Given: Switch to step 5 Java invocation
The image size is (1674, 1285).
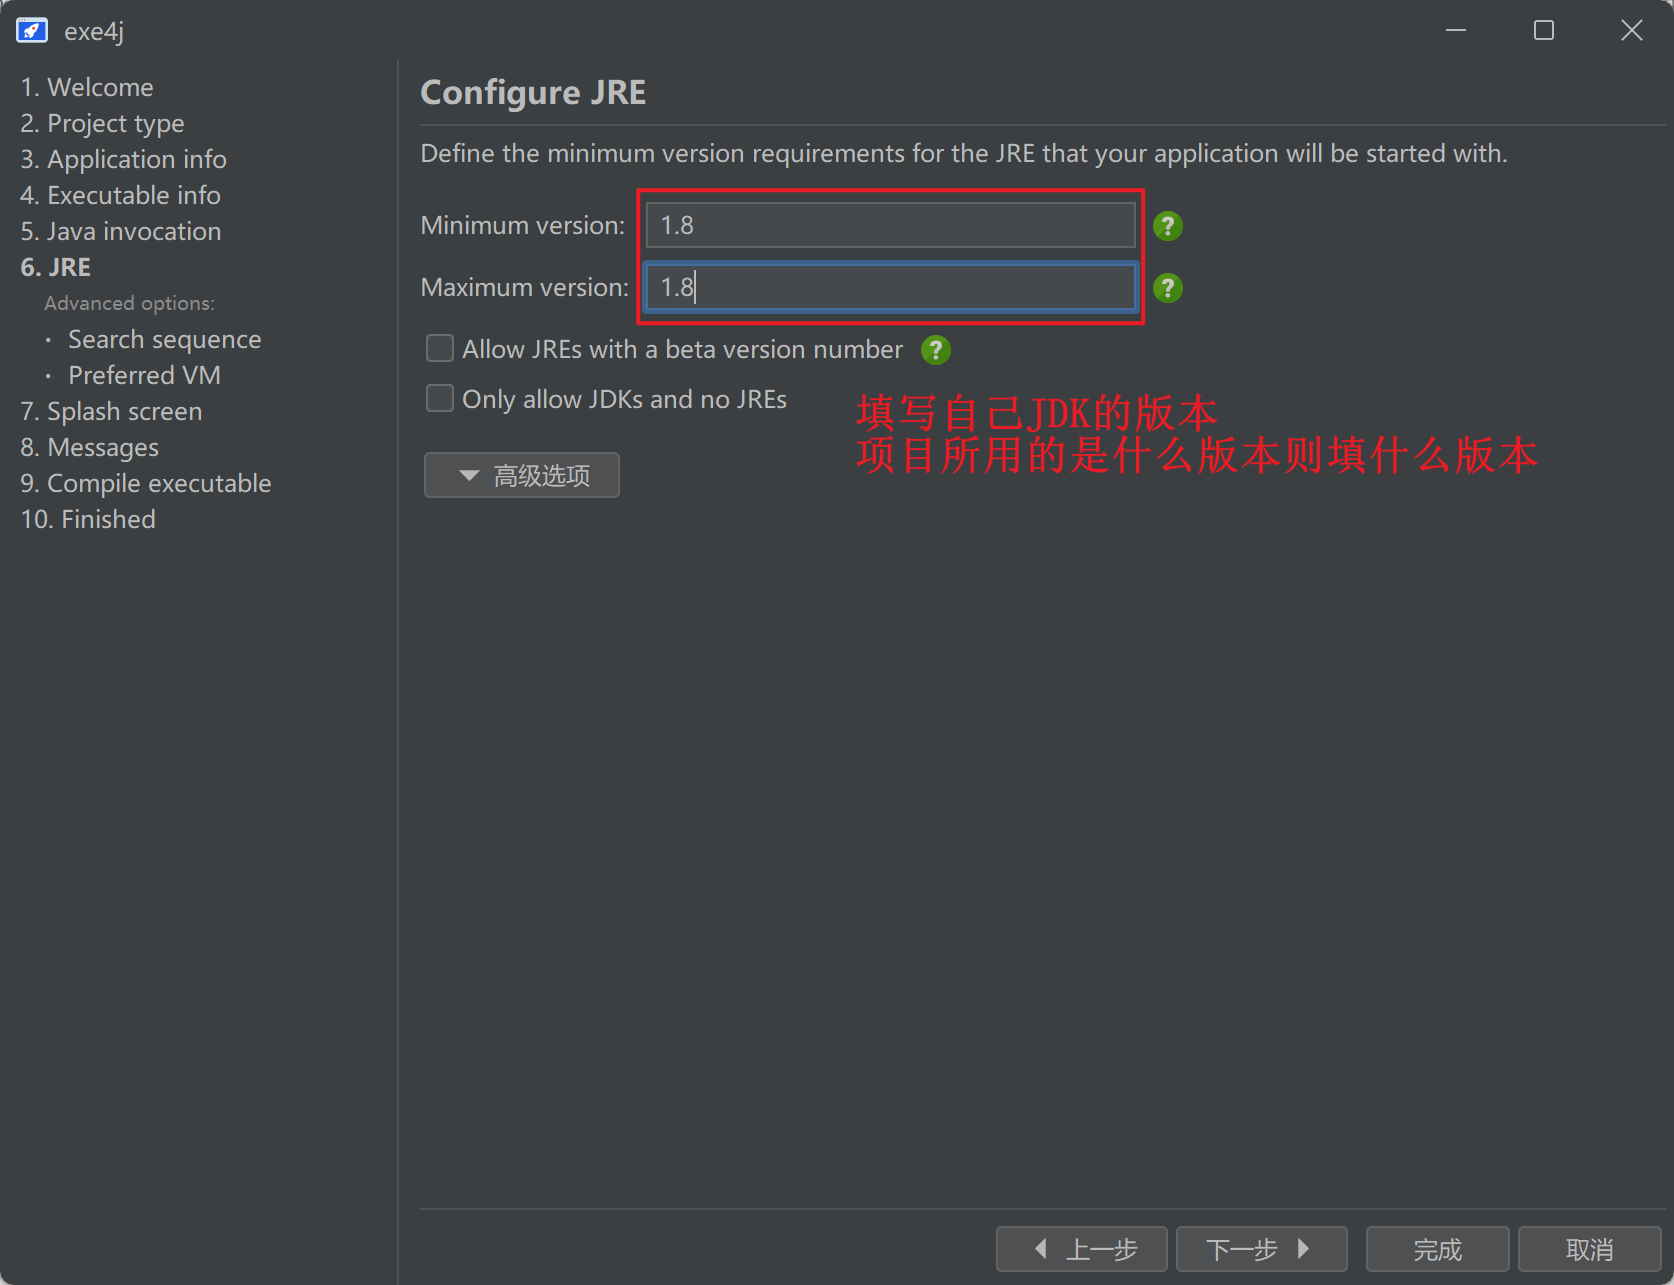Looking at the screenshot, I should coord(121,231).
